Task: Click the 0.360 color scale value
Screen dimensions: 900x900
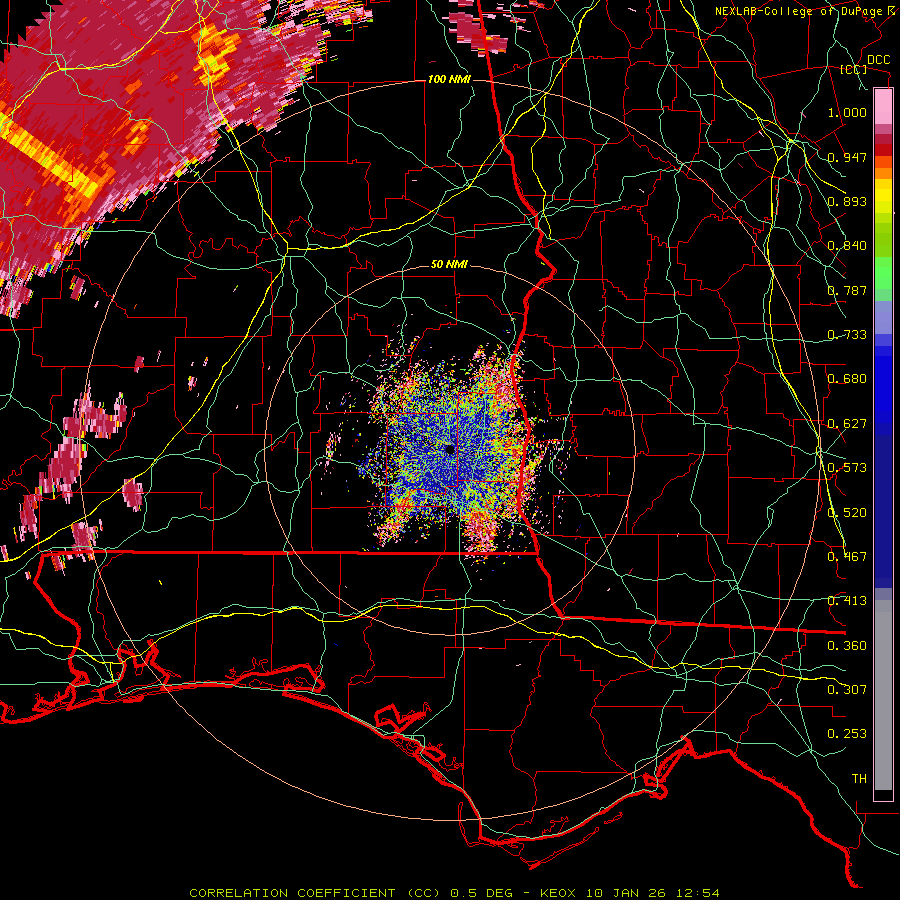Action: click(847, 646)
